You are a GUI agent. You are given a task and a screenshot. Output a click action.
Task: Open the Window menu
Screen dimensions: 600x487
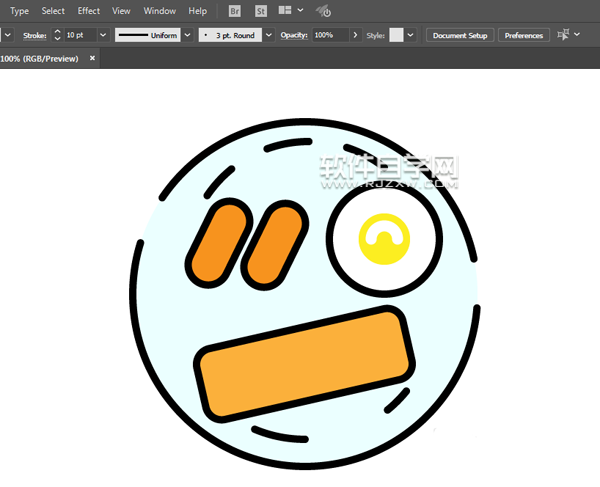159,11
